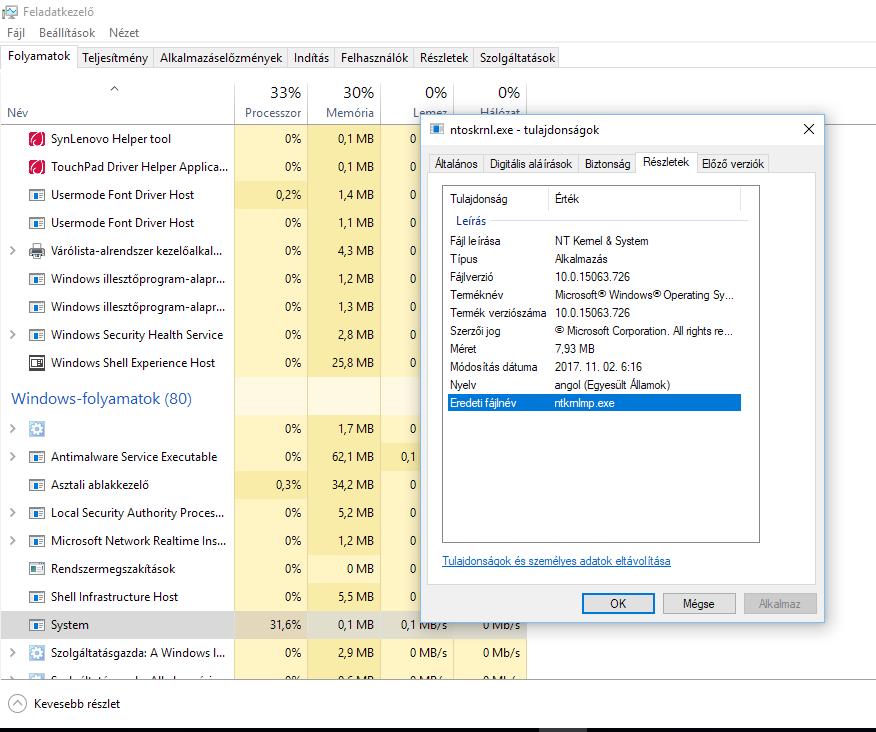Image resolution: width=876 pixels, height=732 pixels.
Task: Click the Kevesebb részlet collapse arrow icon
Action: pos(17,704)
